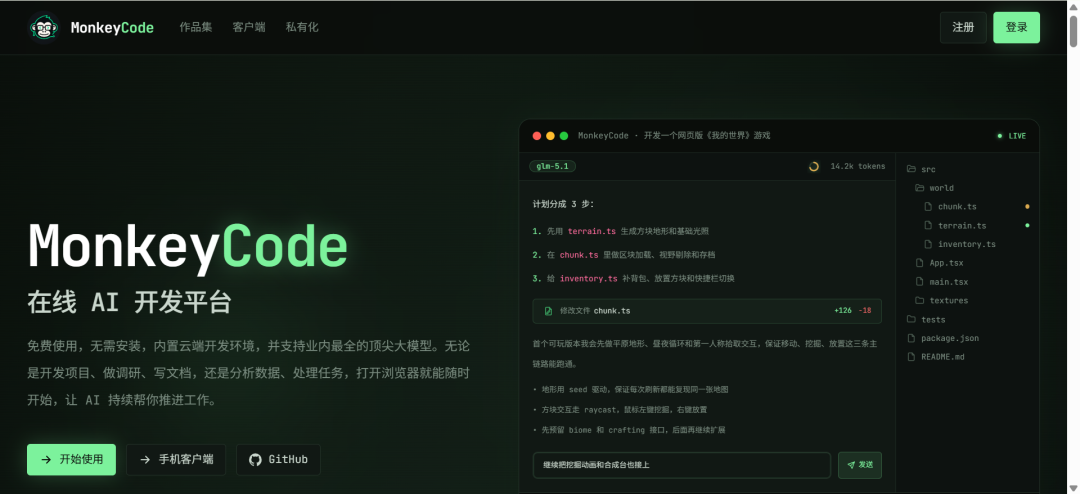
Task: Click the 开始使用 button
Action: pos(72,460)
